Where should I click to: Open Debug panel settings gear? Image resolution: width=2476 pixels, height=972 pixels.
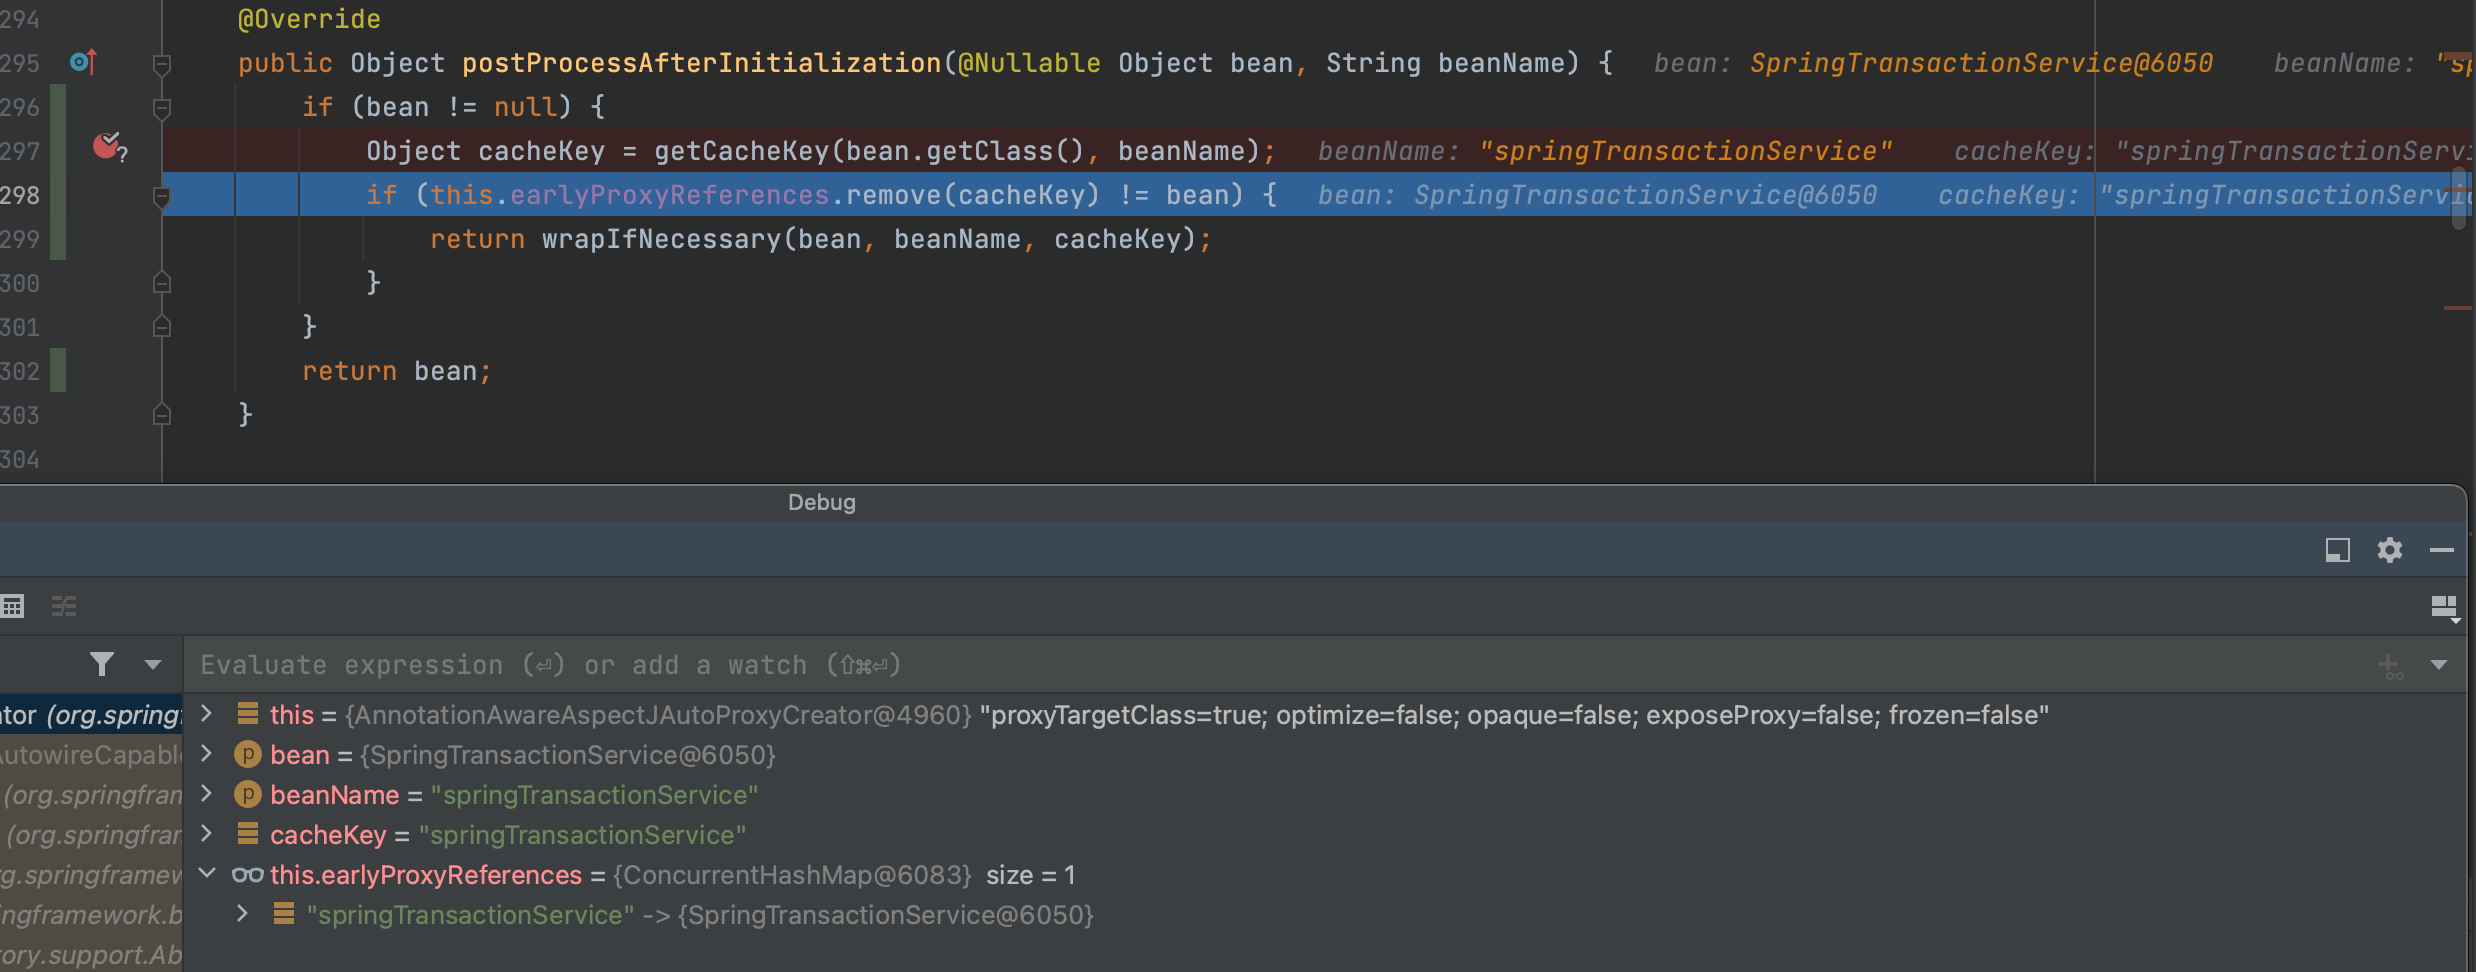(x=2389, y=550)
